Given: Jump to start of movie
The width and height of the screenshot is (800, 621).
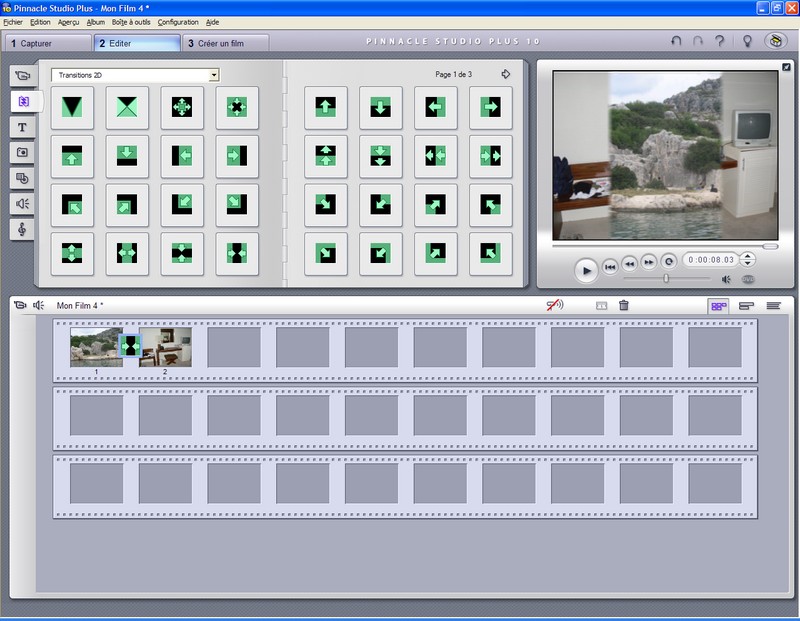Looking at the screenshot, I should (610, 266).
